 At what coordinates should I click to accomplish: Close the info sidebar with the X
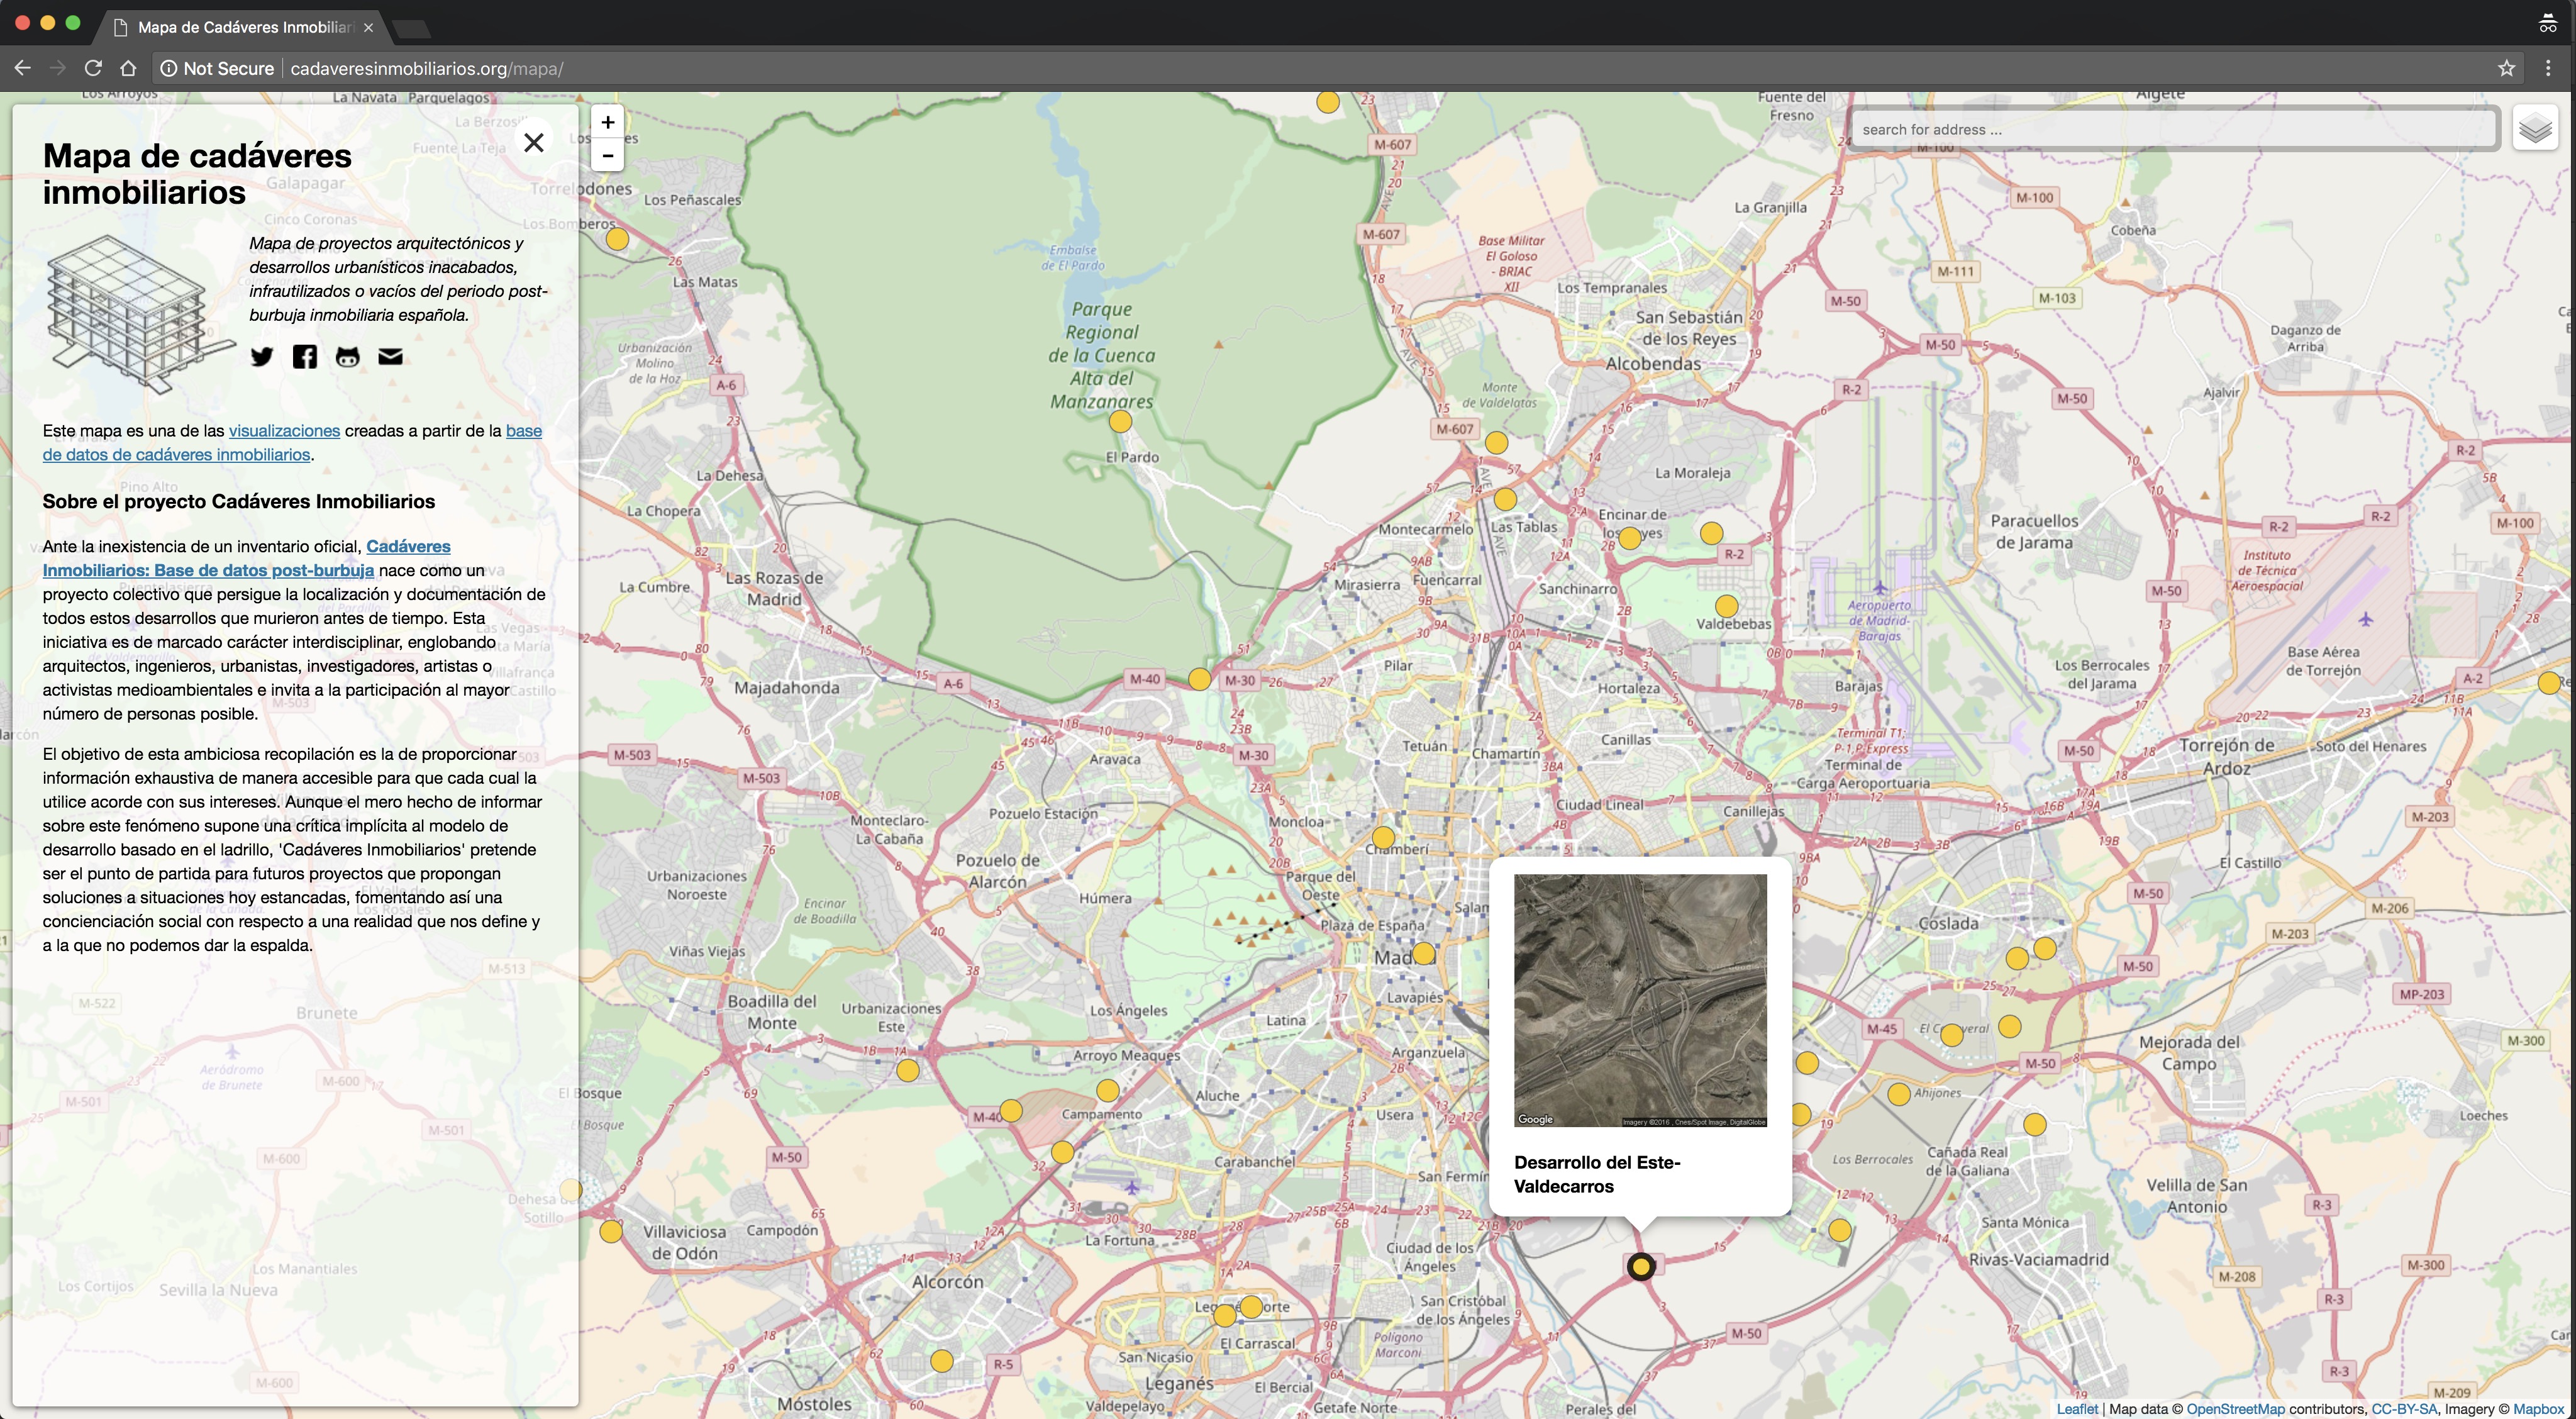pyautogui.click(x=534, y=142)
